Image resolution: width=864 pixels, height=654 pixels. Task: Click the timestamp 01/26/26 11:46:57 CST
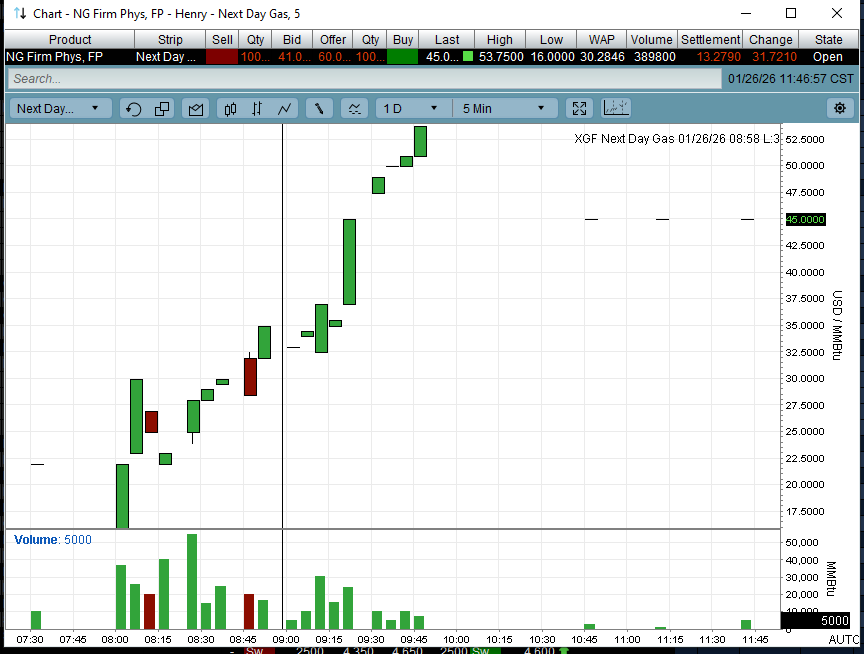[x=791, y=79]
